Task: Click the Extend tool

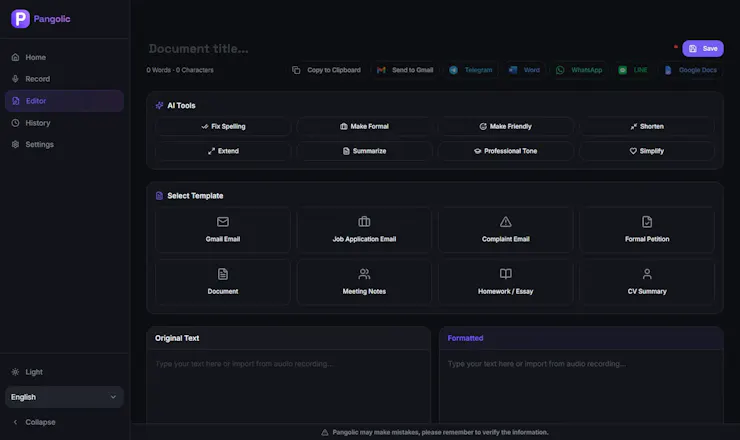Action: [x=223, y=151]
